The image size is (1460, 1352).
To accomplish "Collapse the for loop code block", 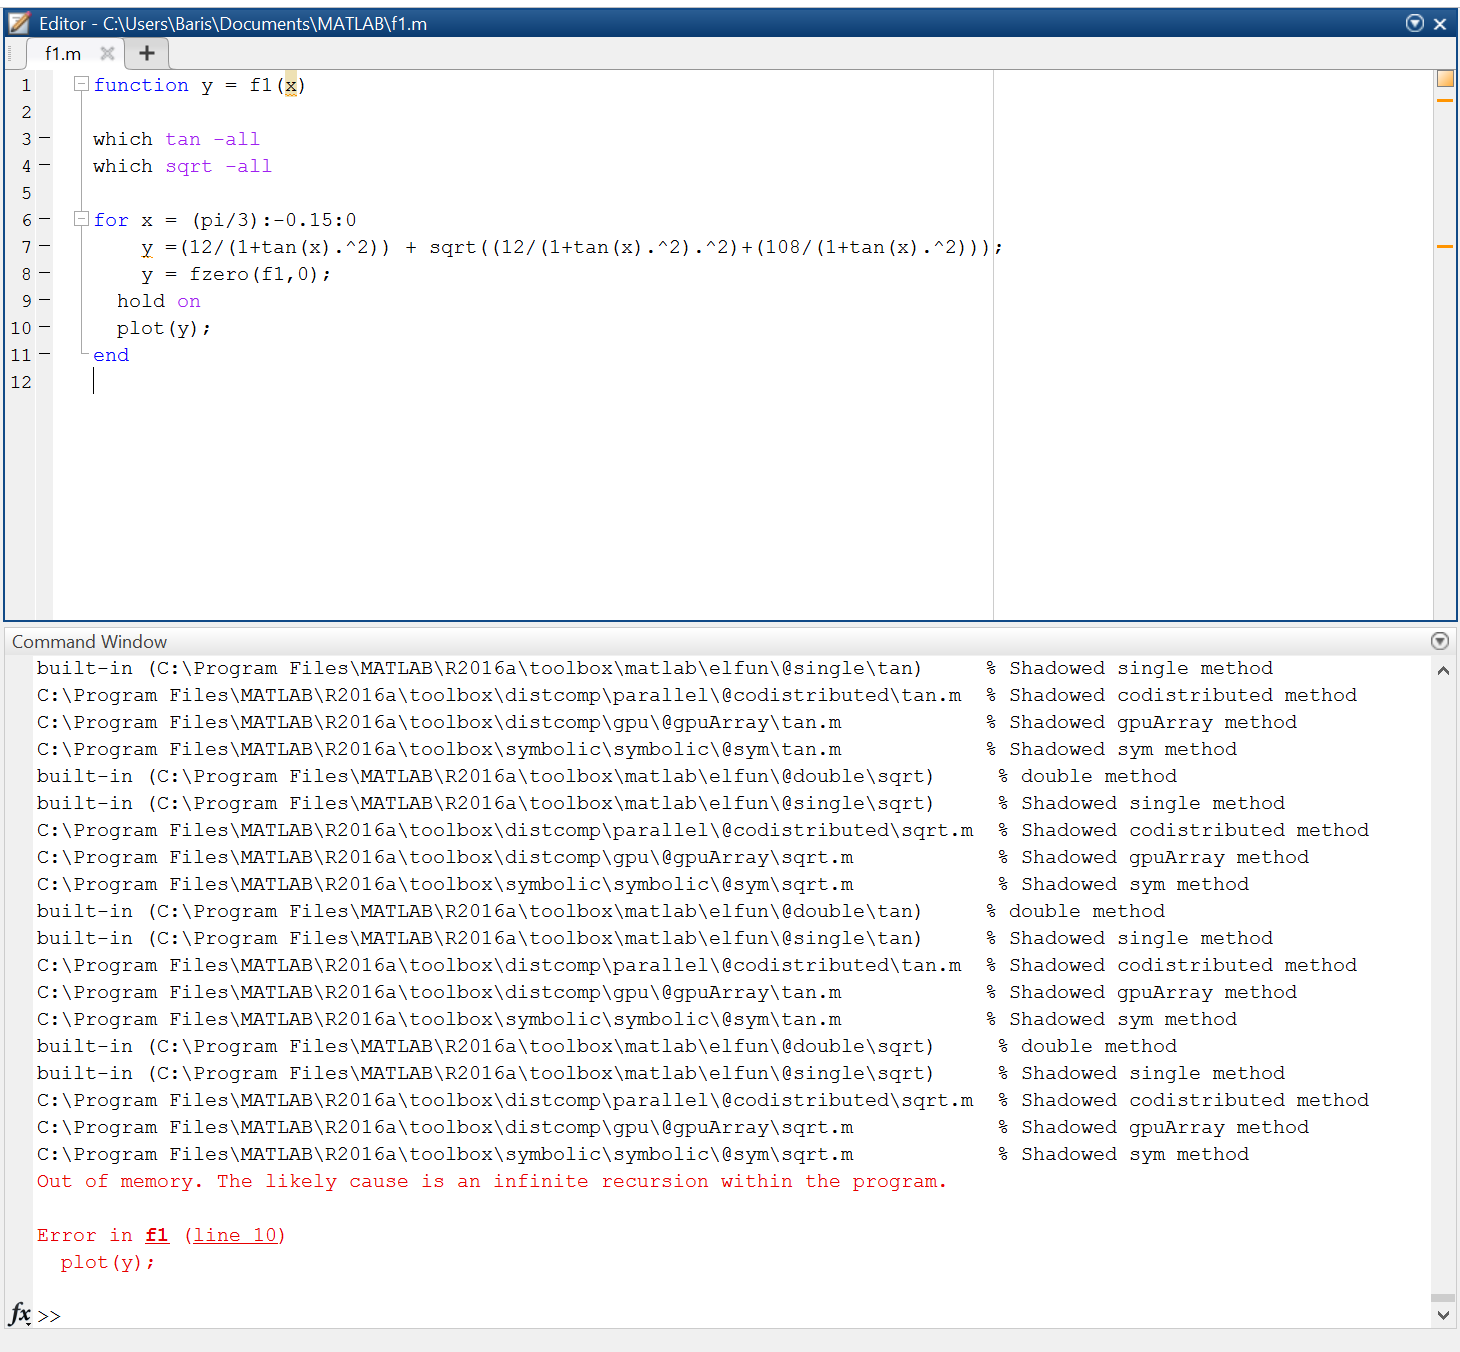I will 81,219.
